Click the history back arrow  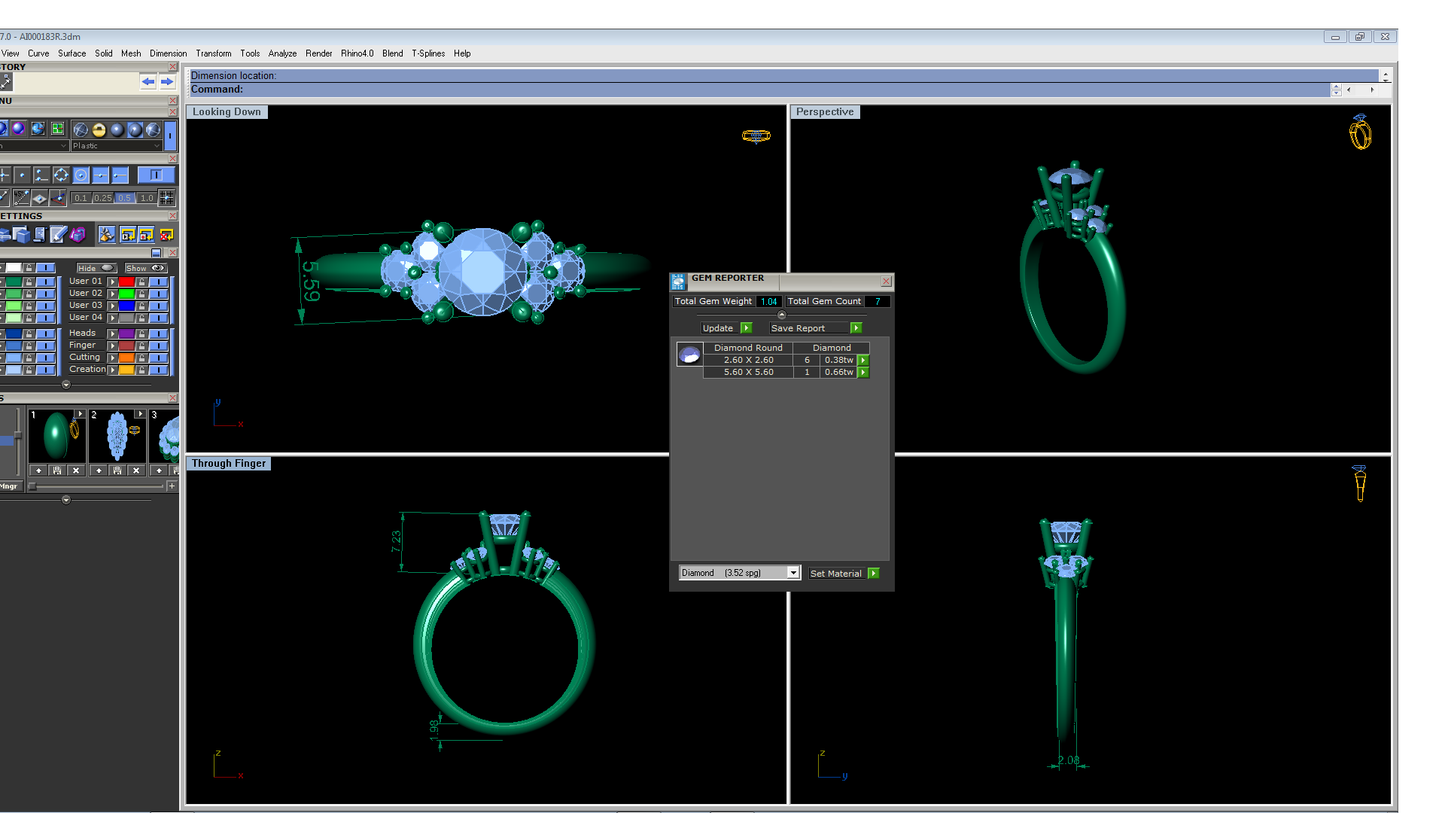coord(148,82)
